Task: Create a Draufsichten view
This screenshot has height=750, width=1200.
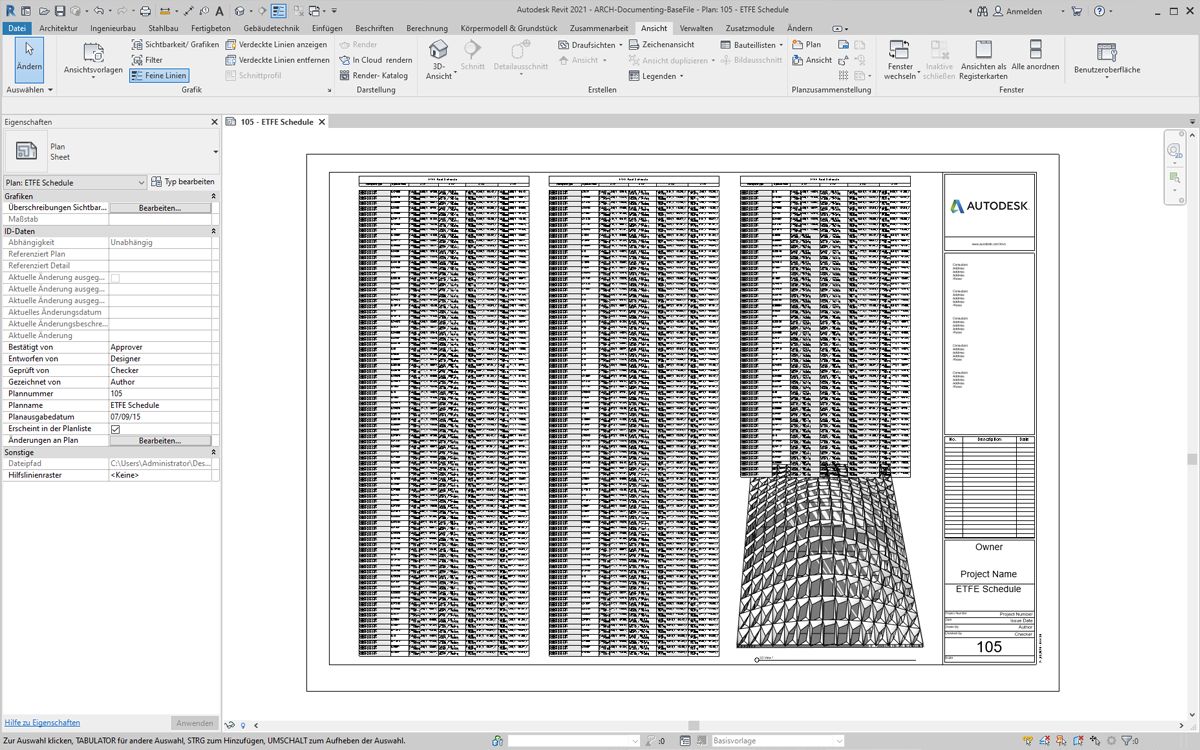Action: click(x=590, y=45)
